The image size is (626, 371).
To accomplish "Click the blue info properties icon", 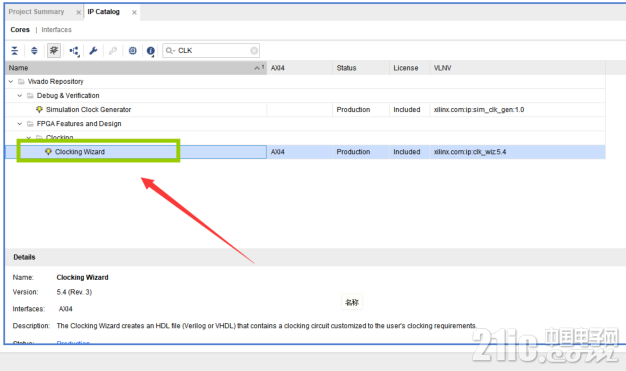I will tap(151, 51).
